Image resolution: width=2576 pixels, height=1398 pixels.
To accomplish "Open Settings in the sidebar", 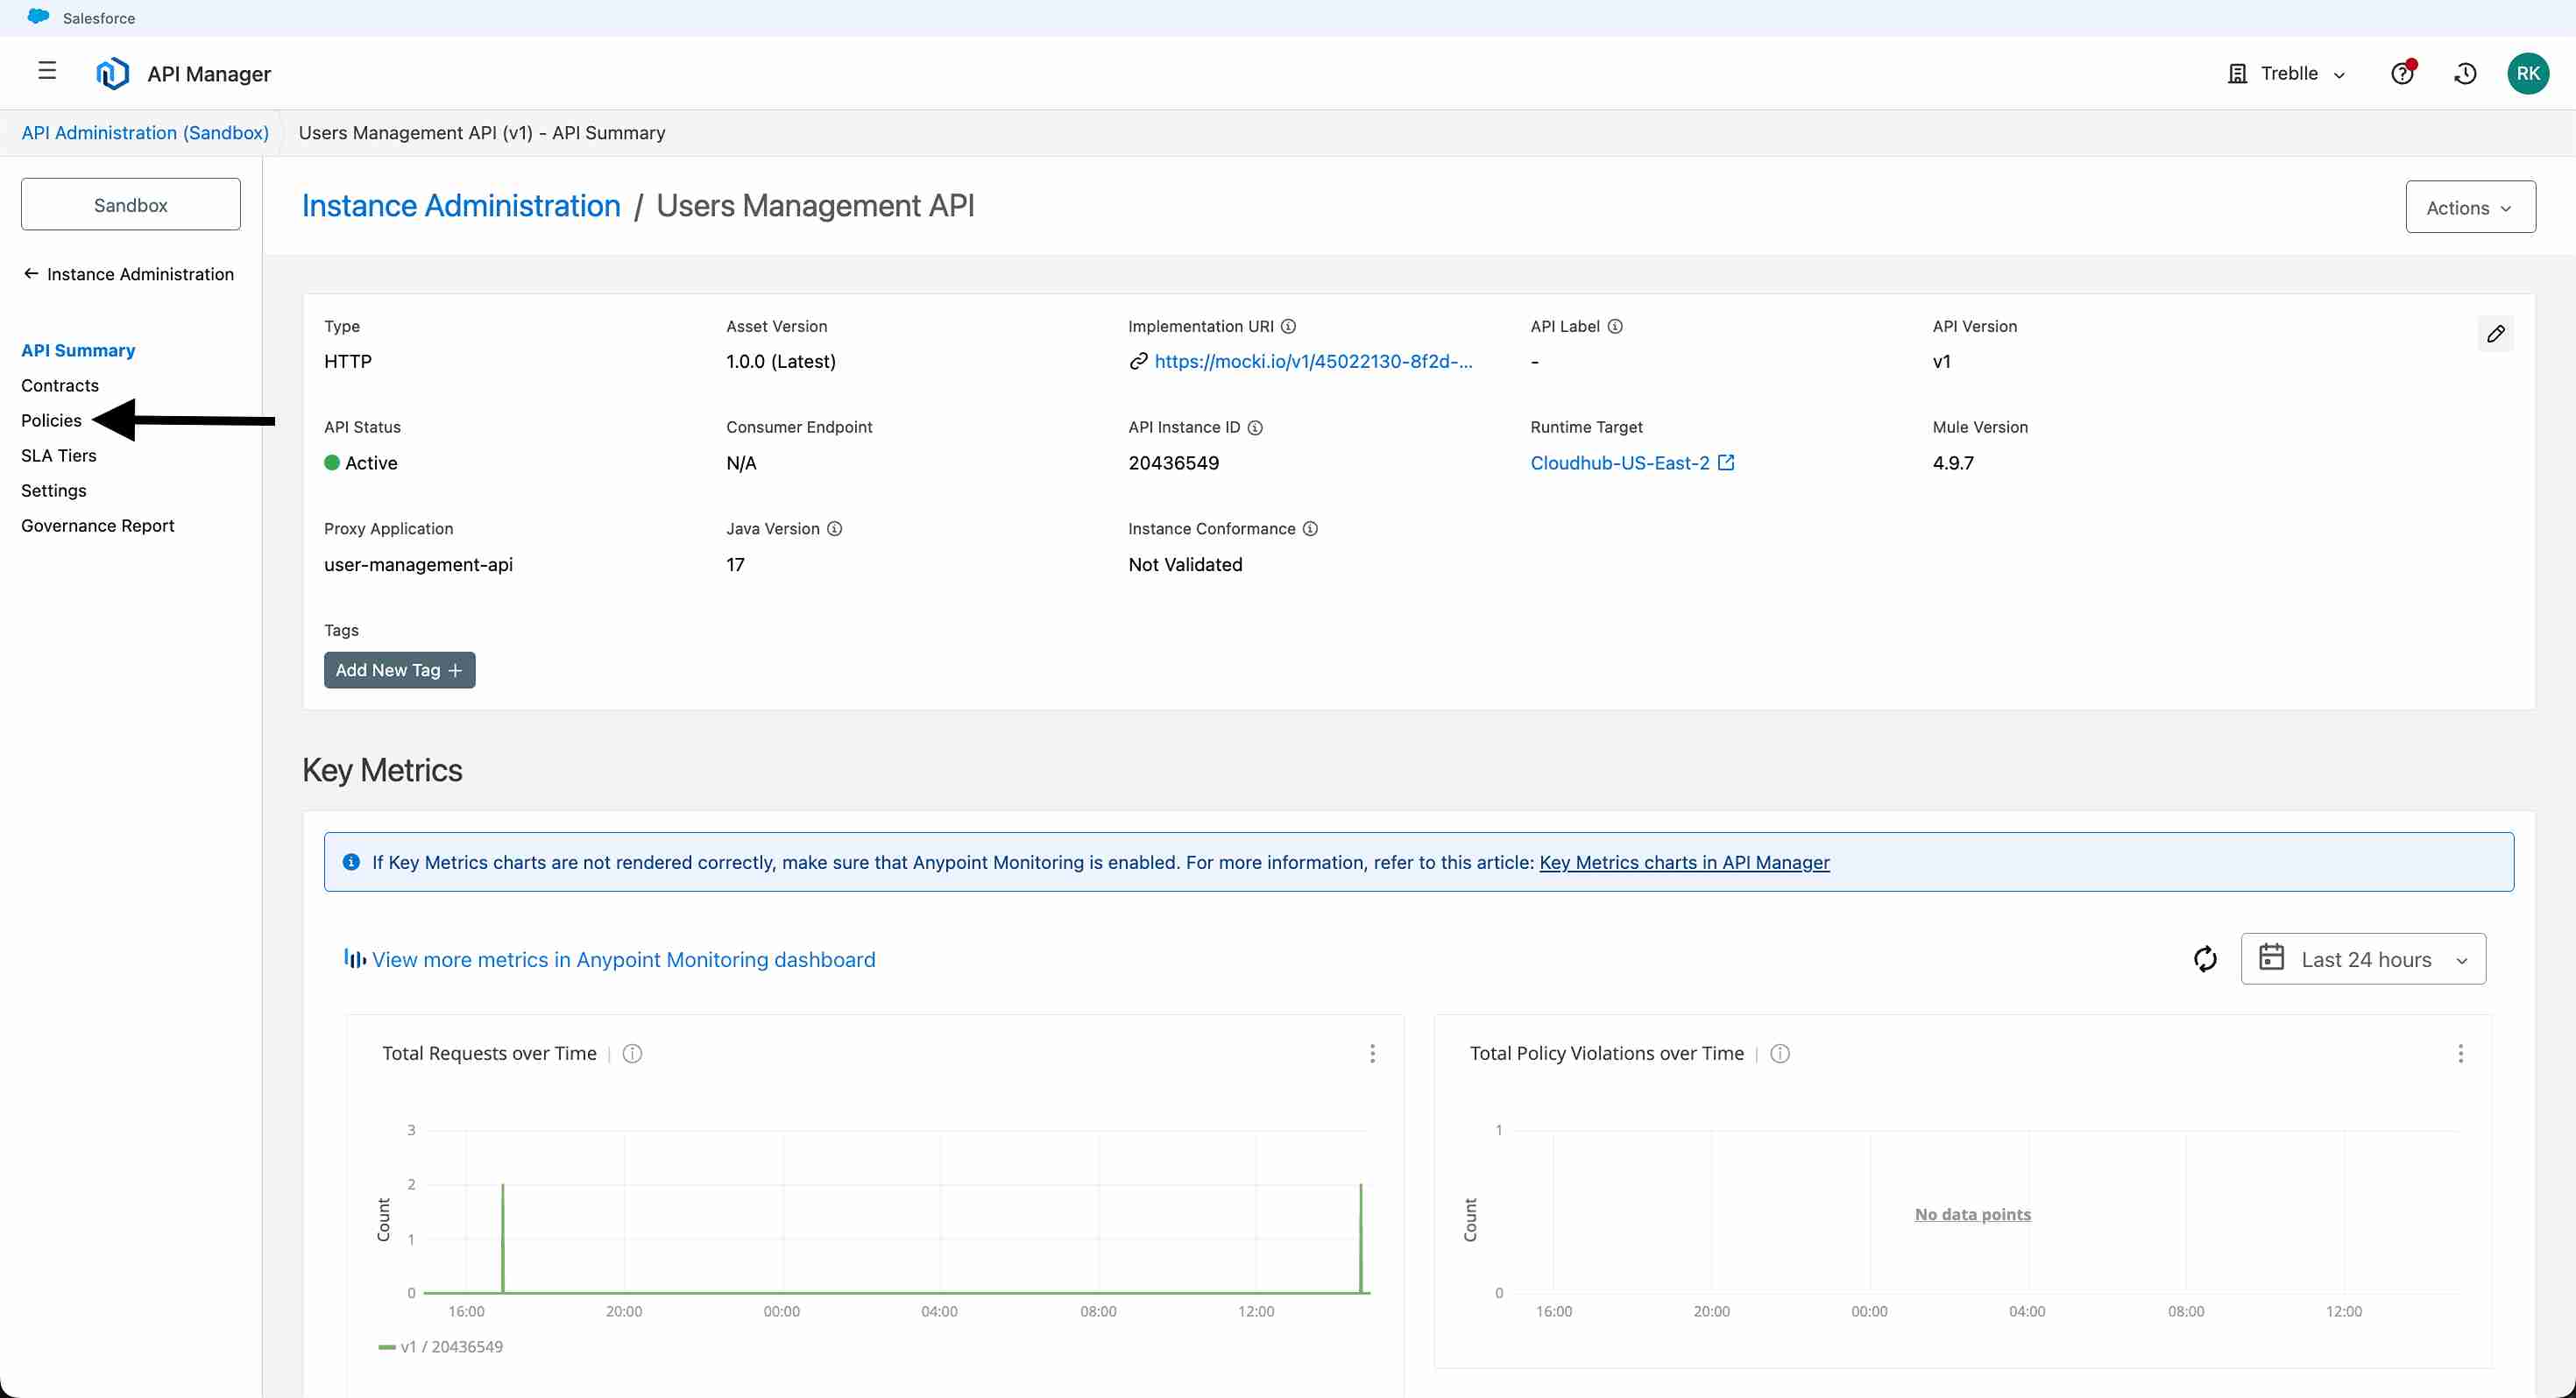I will (54, 490).
